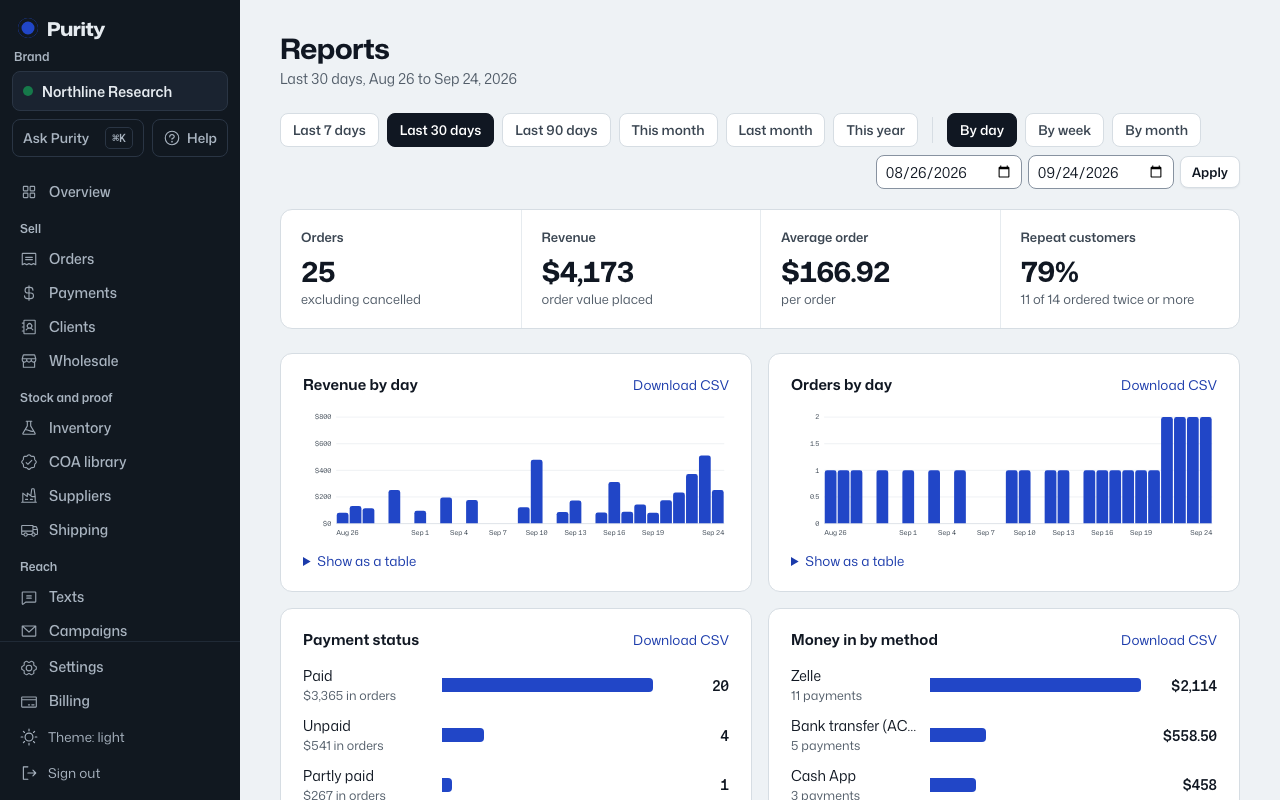Select the Last 90 days range
The width and height of the screenshot is (1280, 800).
click(x=556, y=130)
